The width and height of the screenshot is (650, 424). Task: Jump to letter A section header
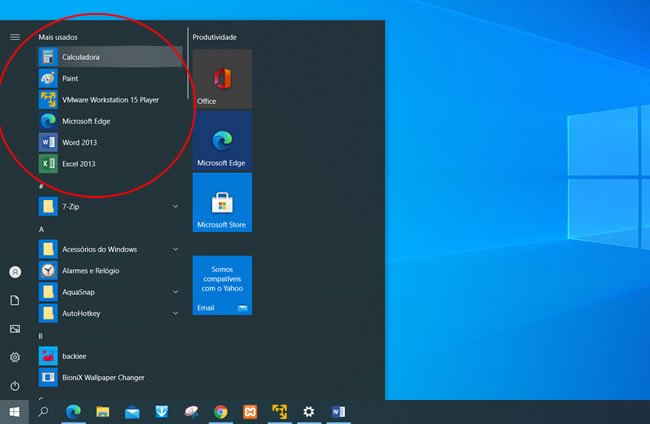click(42, 229)
